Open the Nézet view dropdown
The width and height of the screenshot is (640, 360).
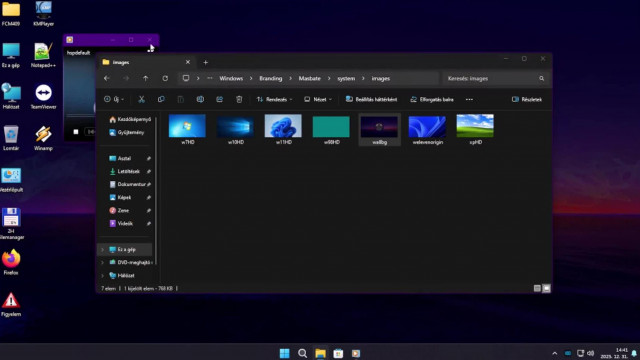[318, 99]
